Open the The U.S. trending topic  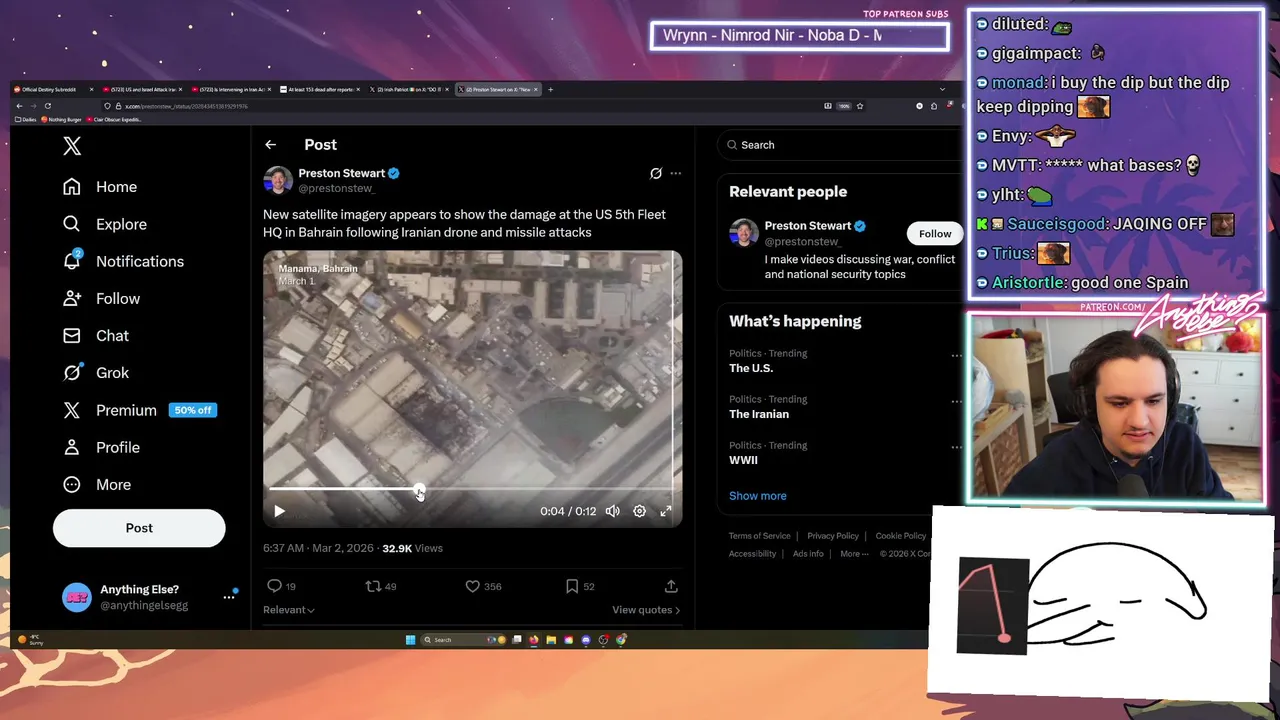pyautogui.click(x=751, y=368)
